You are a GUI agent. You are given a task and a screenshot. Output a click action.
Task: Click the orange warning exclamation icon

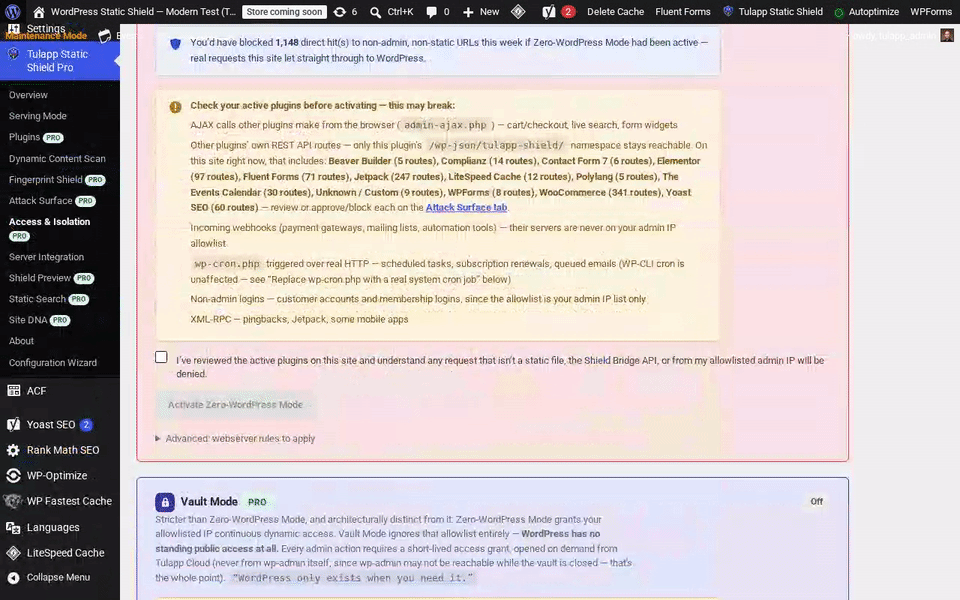click(x=175, y=107)
